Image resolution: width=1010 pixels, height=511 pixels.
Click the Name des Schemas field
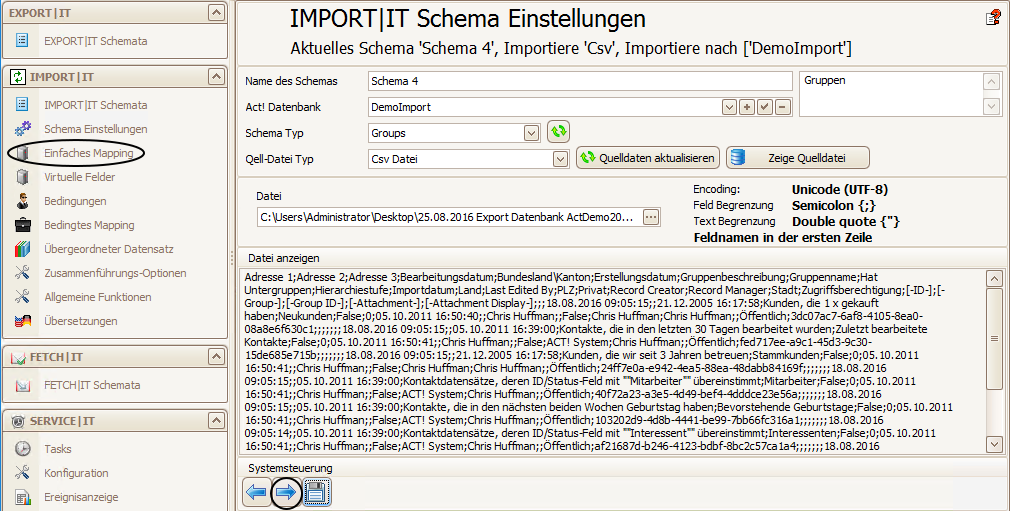tap(580, 81)
